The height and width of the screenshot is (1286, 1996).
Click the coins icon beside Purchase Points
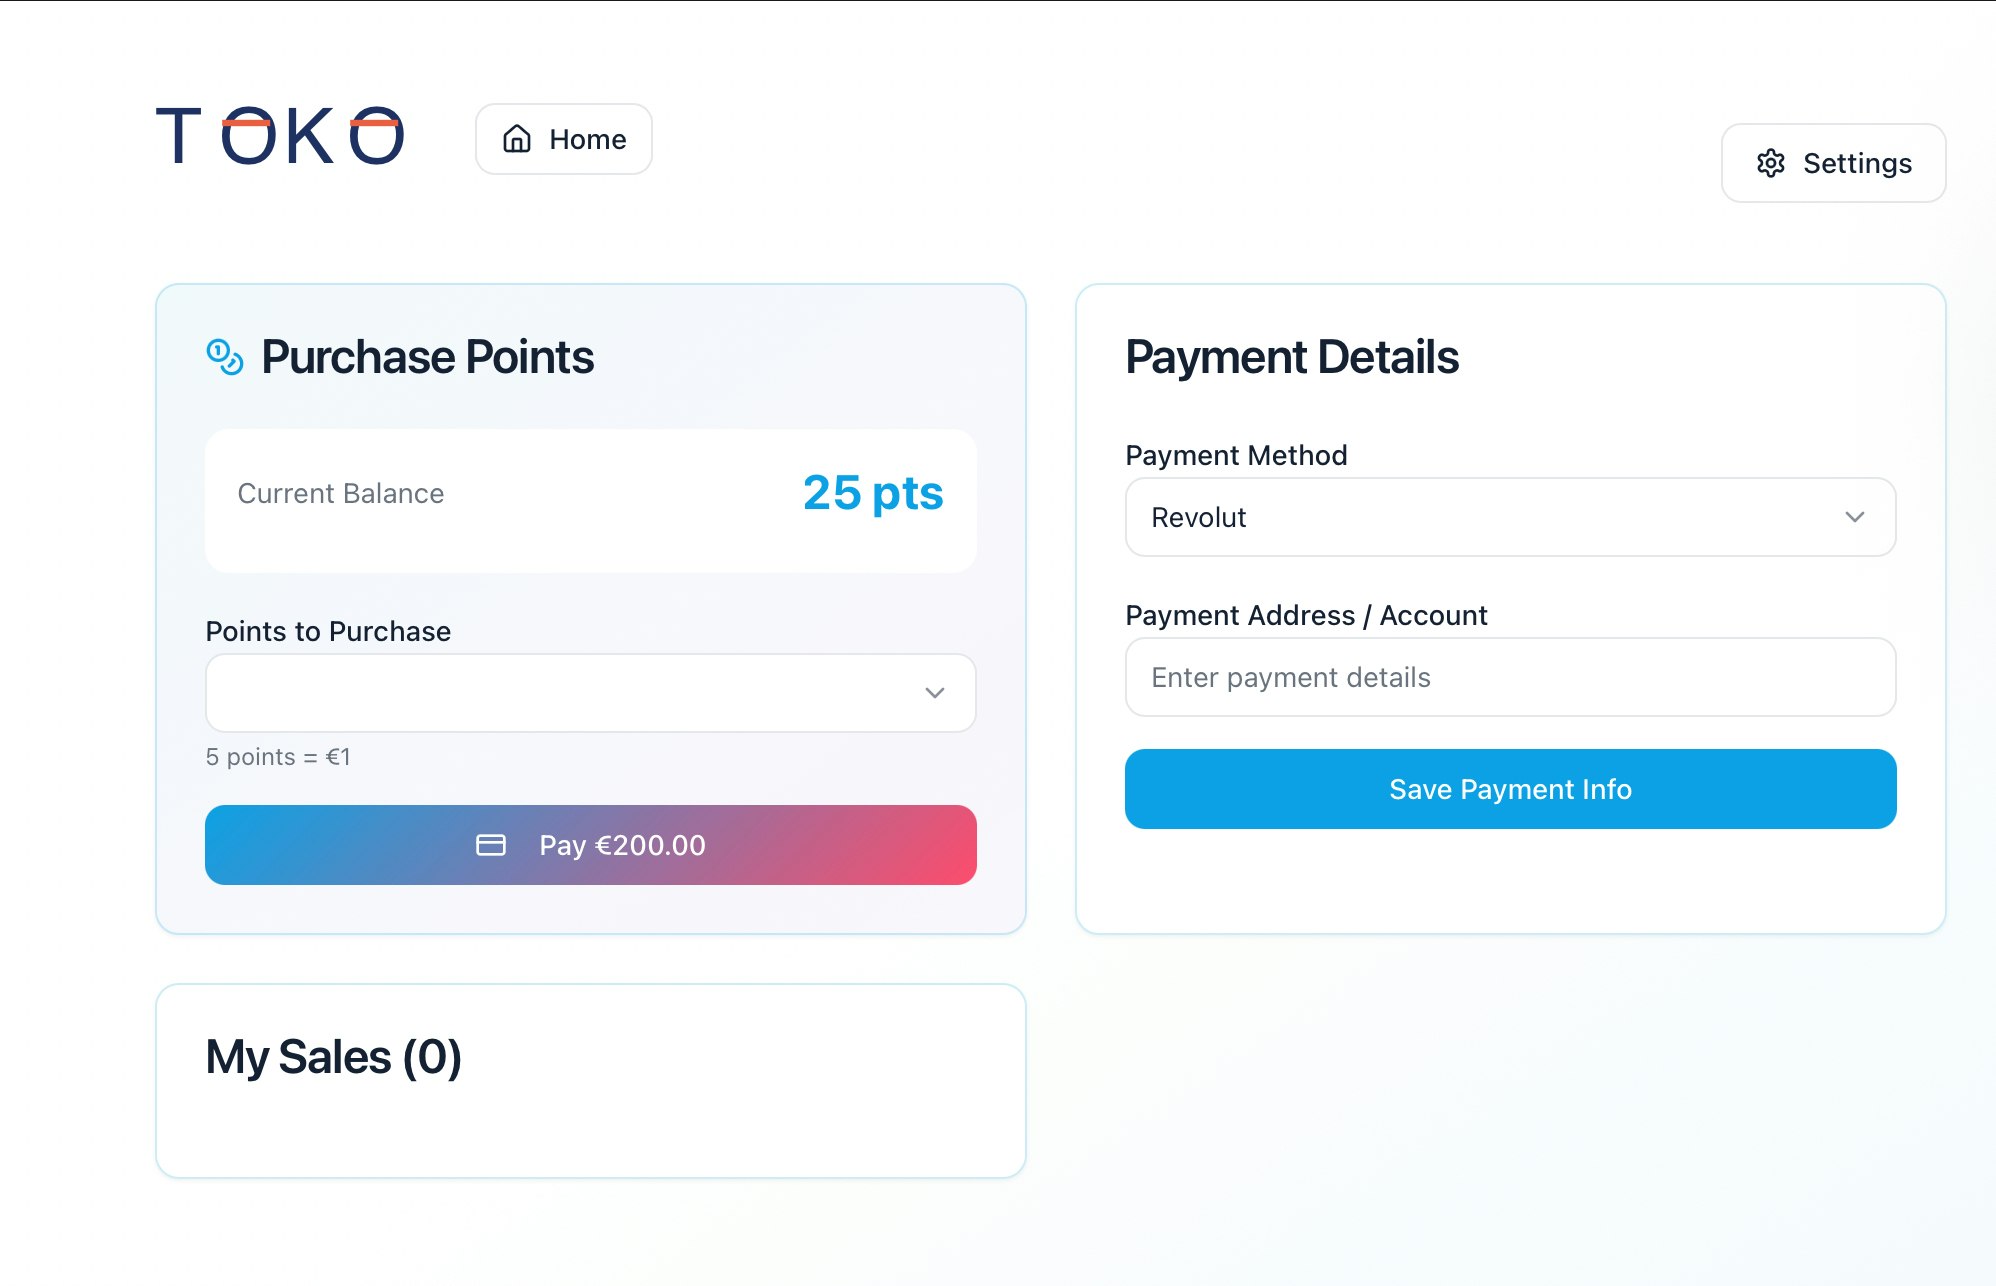point(225,358)
